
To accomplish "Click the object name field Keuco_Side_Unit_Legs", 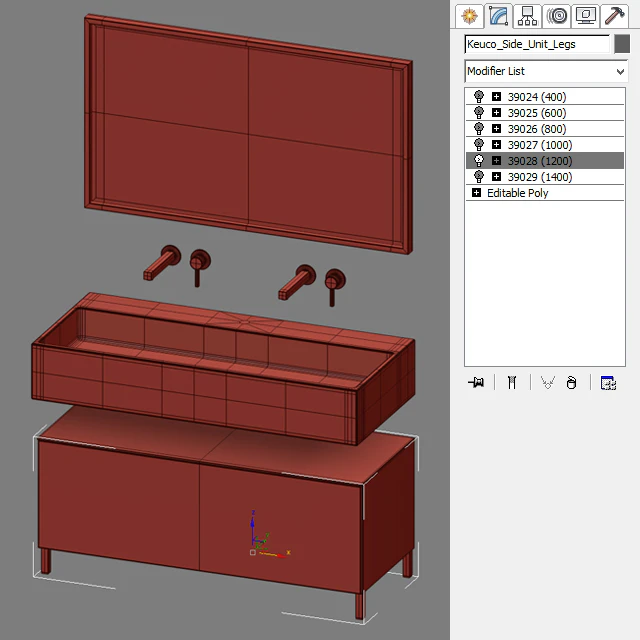I will click(x=537, y=44).
